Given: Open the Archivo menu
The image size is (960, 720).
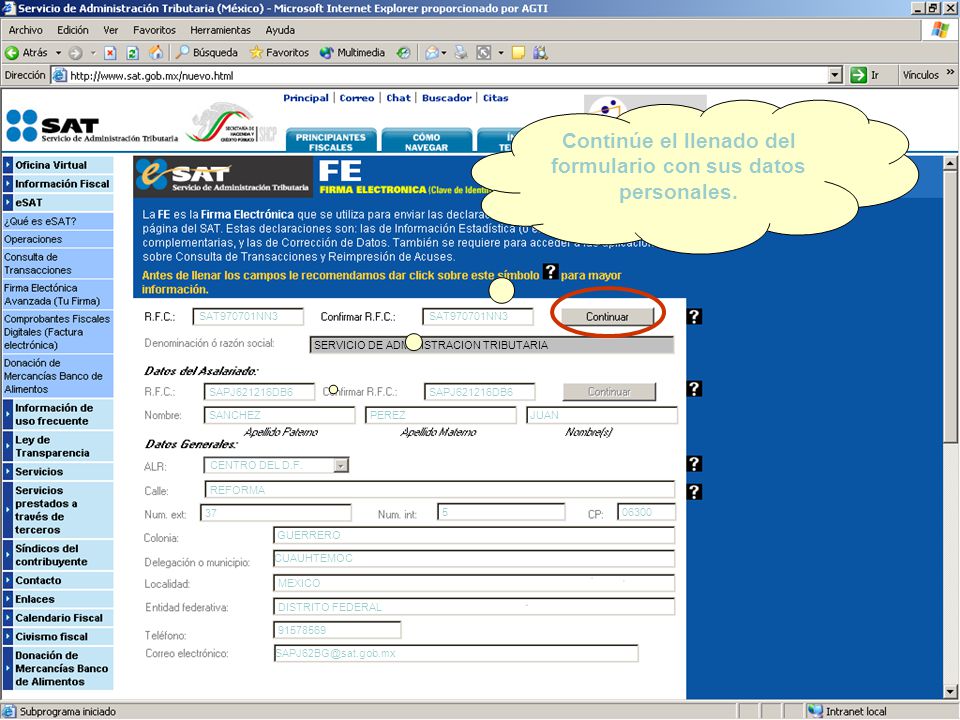Looking at the screenshot, I should tap(26, 30).
